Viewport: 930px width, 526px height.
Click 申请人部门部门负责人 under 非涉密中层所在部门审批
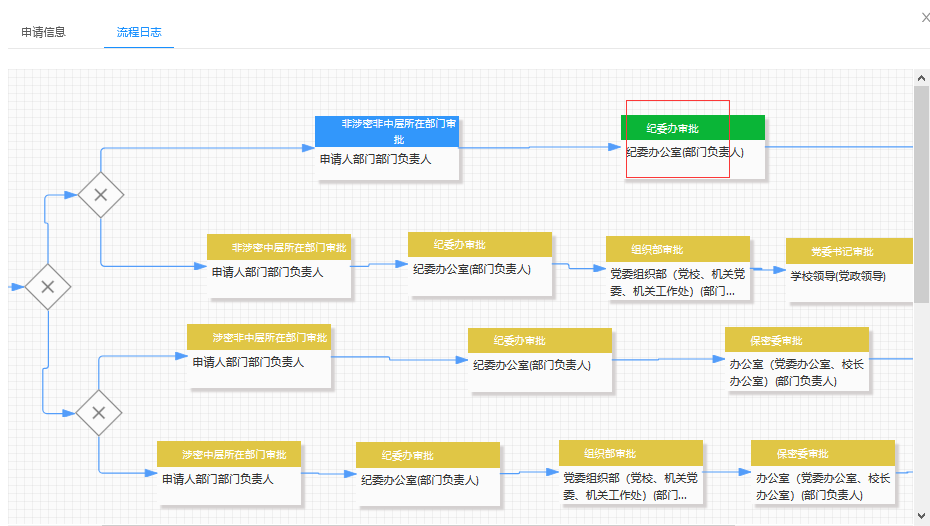pyautogui.click(x=267, y=272)
